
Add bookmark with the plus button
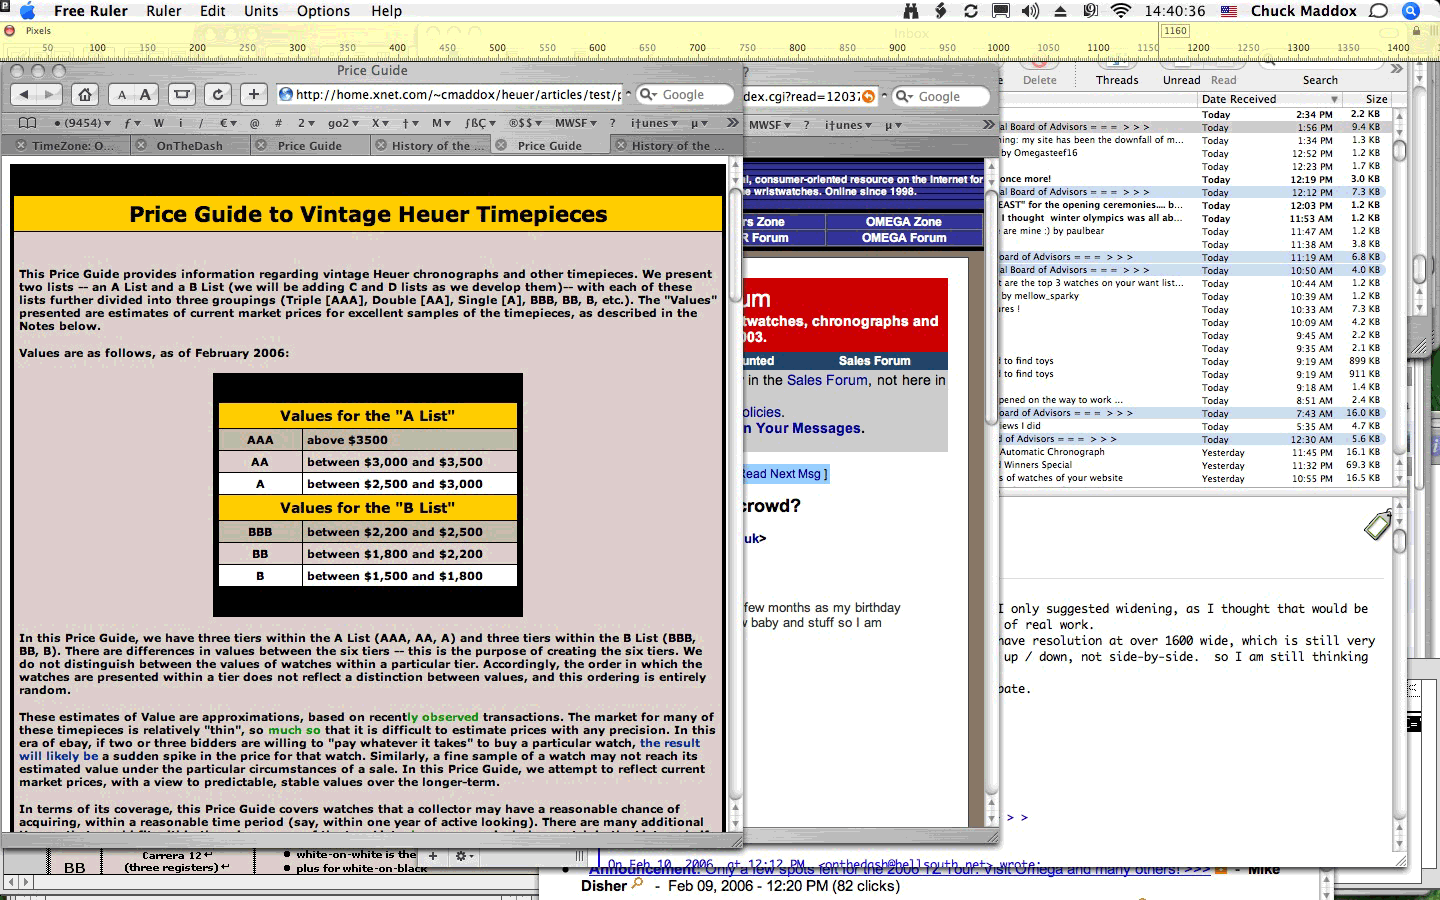(x=253, y=94)
